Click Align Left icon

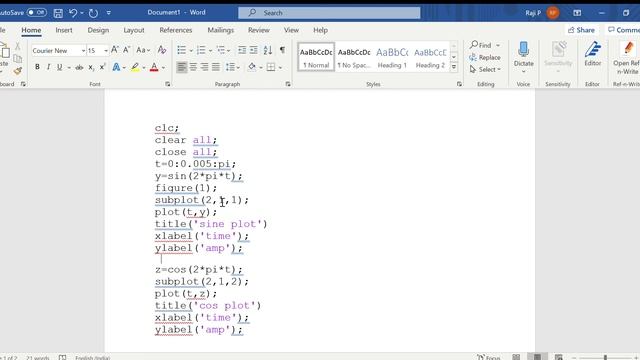pos(182,67)
